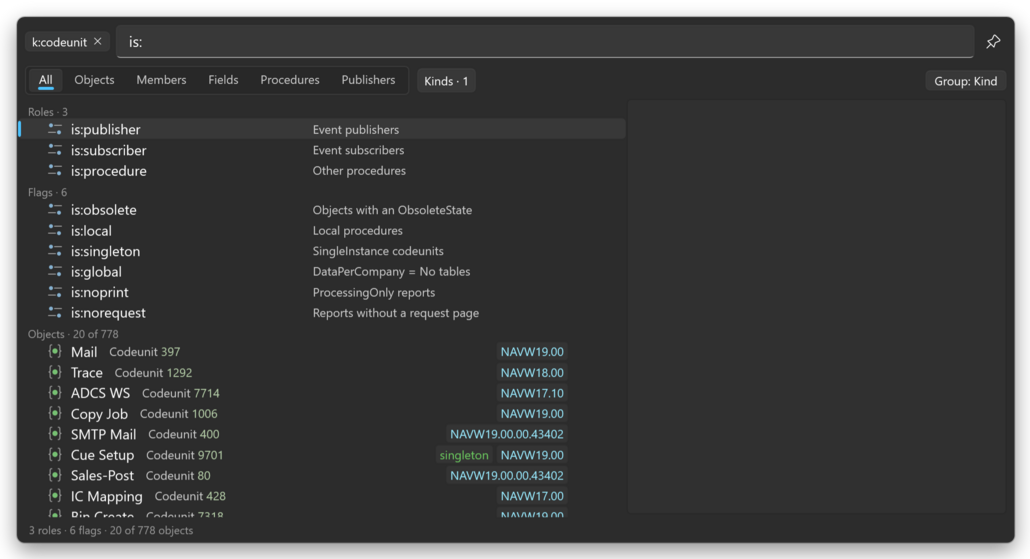Open the Sales-Post codeunit 80 result
1030x559 pixels.
pos(323,476)
